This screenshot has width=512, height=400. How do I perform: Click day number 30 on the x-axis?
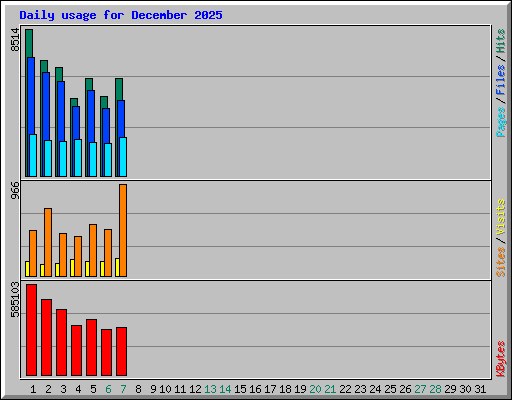465,389
